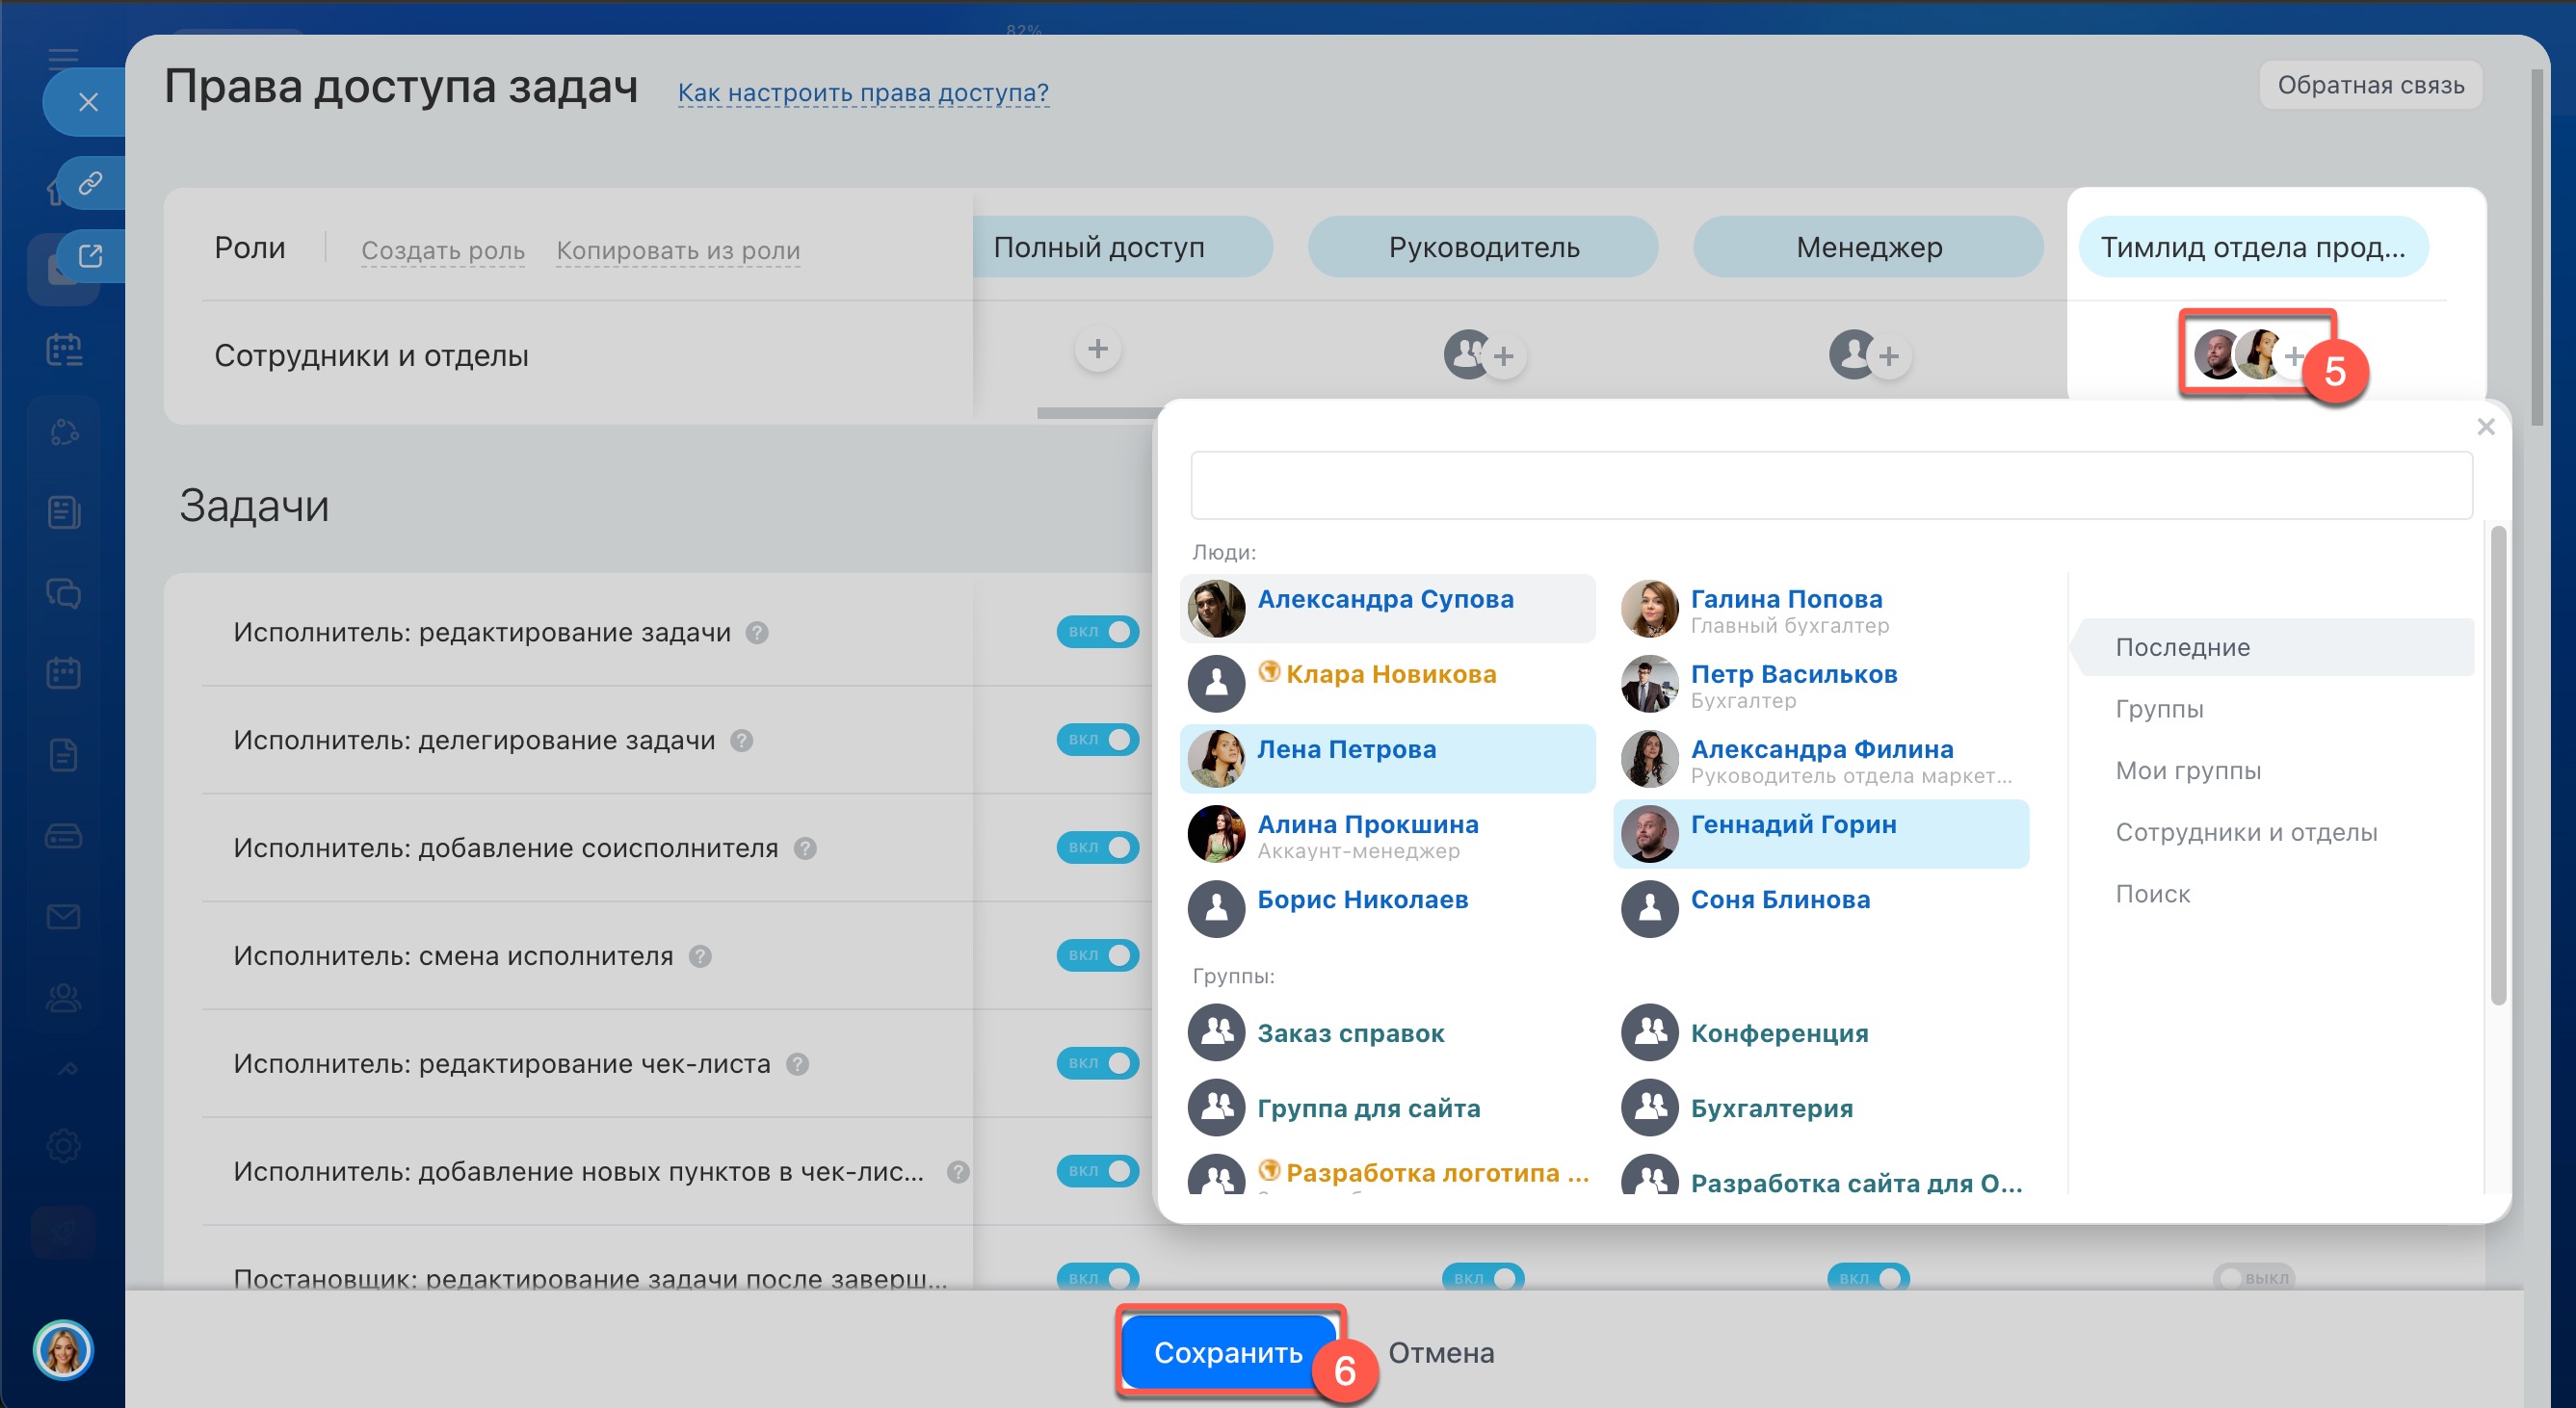2576x1408 pixels.
Task: Switch to the Группы tab
Action: pos(2158,709)
